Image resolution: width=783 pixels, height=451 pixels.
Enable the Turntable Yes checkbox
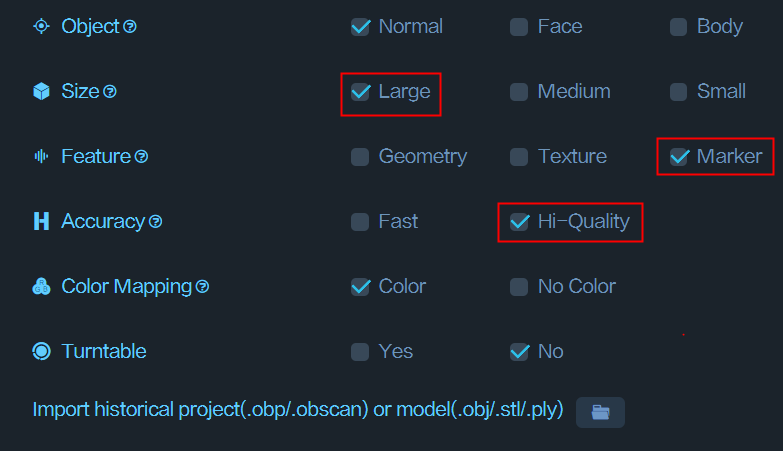[x=360, y=352]
